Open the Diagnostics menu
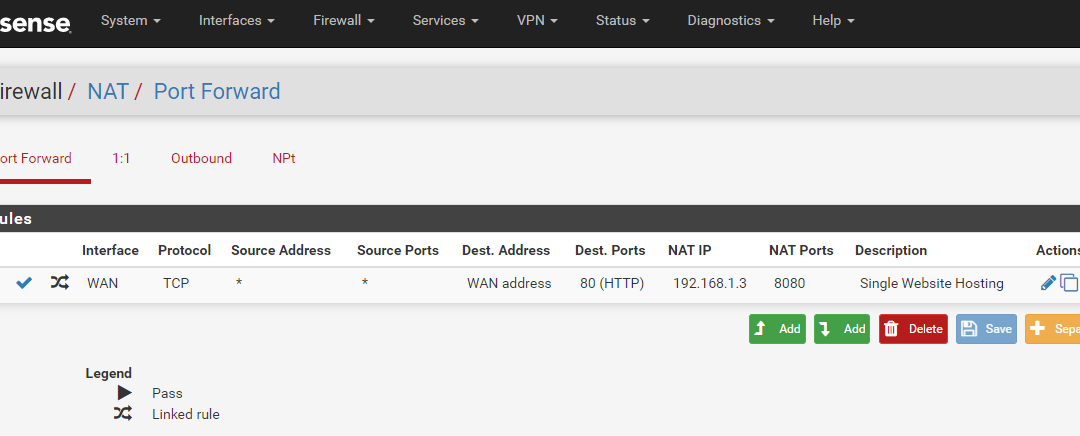Screen dimensions: 1080x436 coord(731,21)
